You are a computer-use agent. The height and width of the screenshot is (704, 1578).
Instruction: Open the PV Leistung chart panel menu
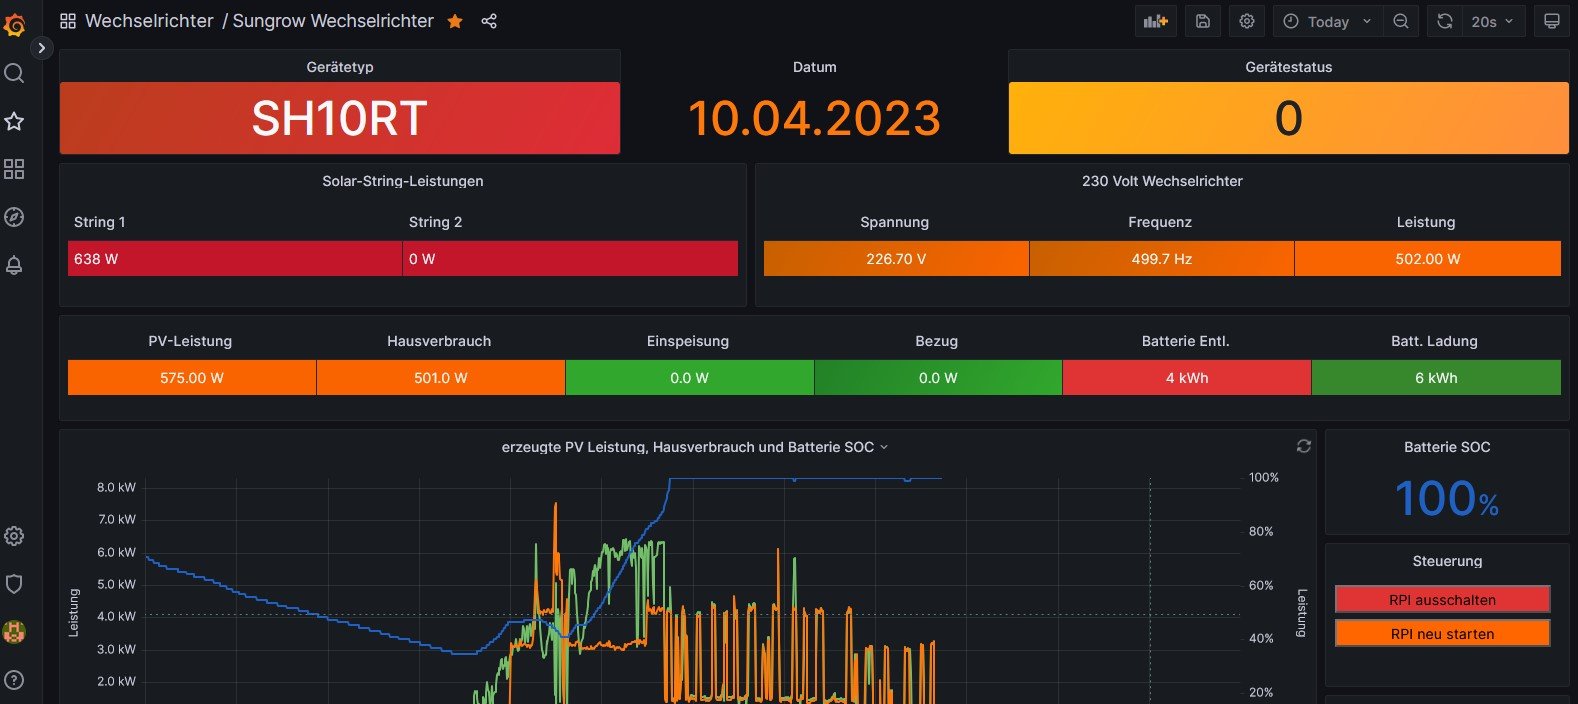pyautogui.click(x=694, y=447)
